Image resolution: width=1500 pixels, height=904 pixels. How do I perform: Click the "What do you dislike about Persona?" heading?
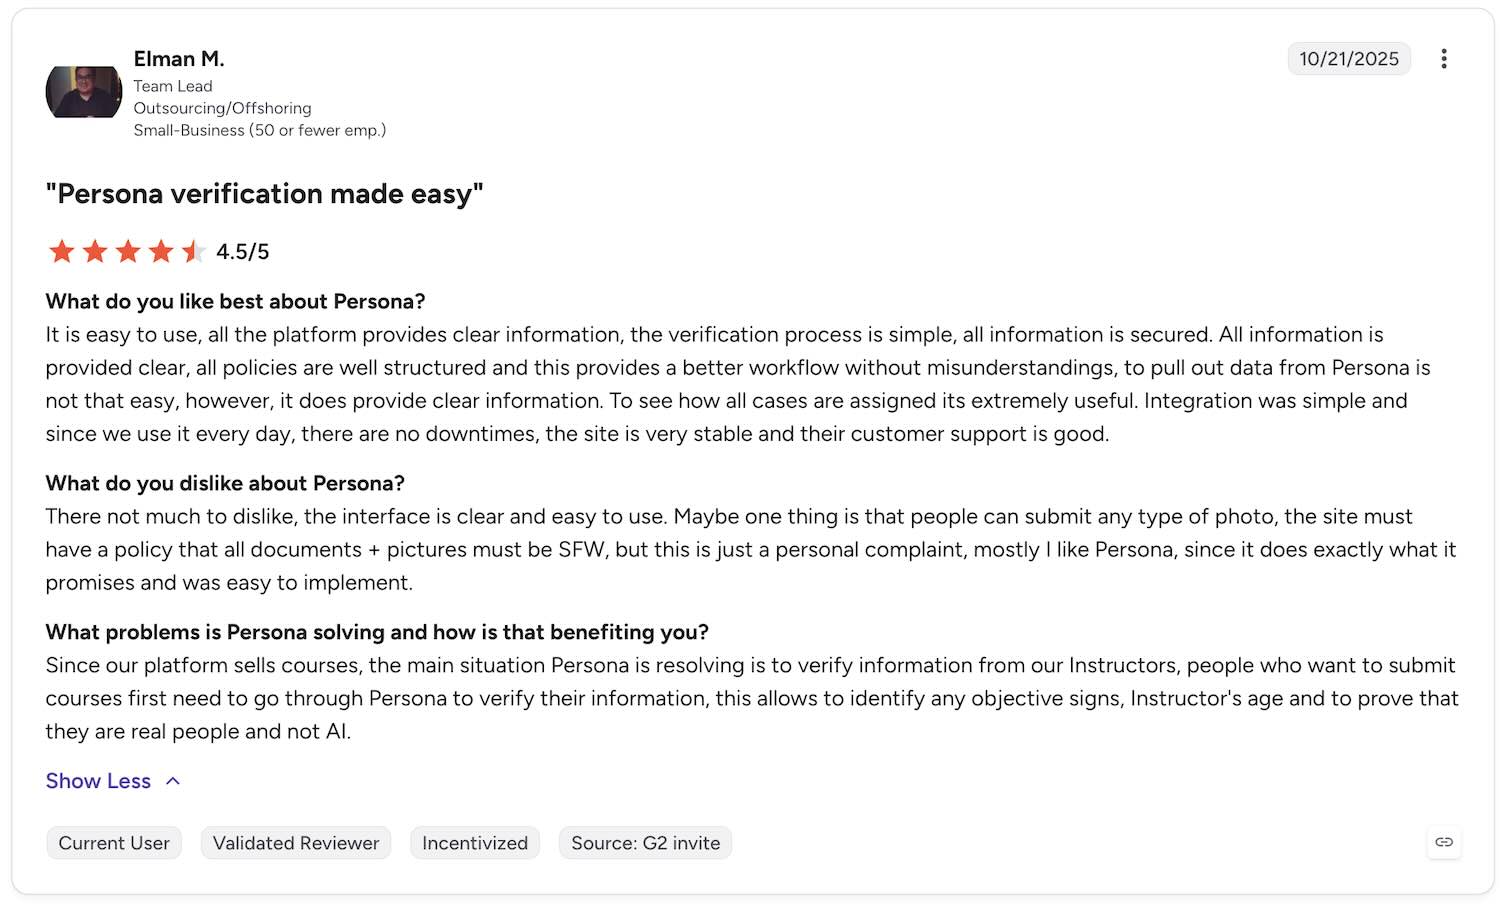coord(225,483)
